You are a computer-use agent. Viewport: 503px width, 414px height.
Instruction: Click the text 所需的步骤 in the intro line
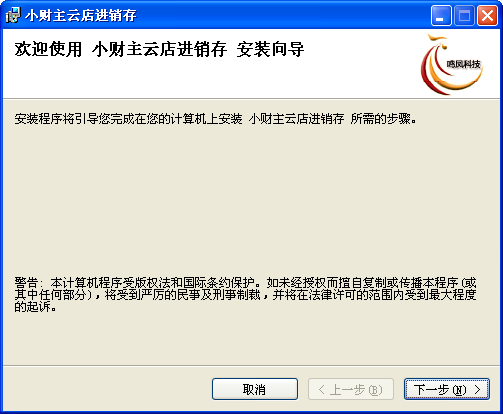380,119
